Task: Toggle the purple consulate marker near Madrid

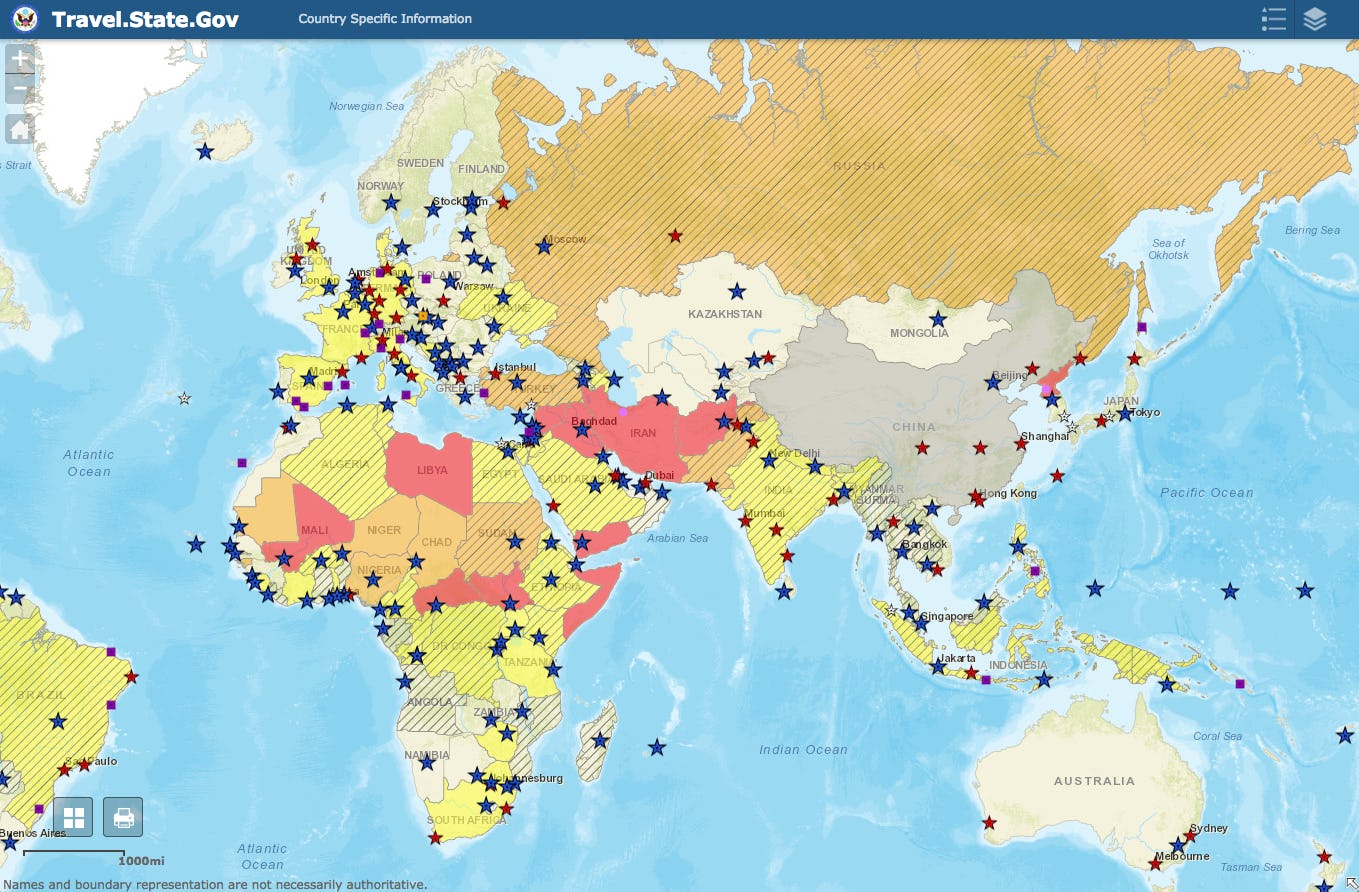Action: click(x=328, y=386)
